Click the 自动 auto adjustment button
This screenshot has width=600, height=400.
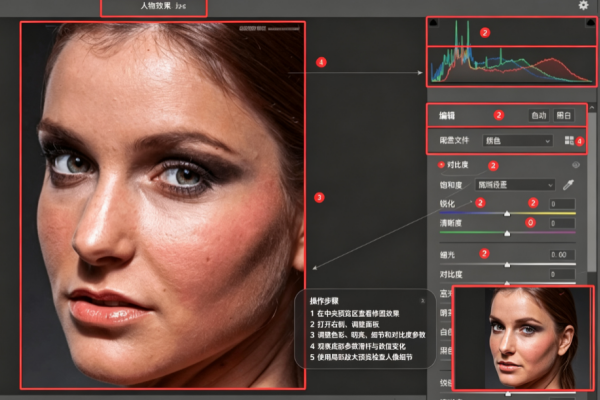(539, 115)
